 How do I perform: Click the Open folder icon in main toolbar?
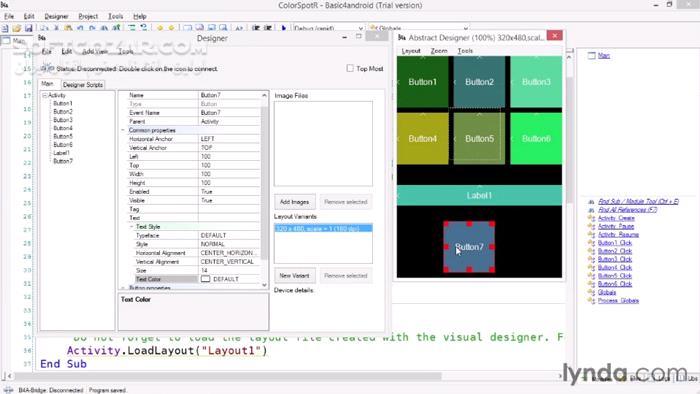tap(17, 28)
